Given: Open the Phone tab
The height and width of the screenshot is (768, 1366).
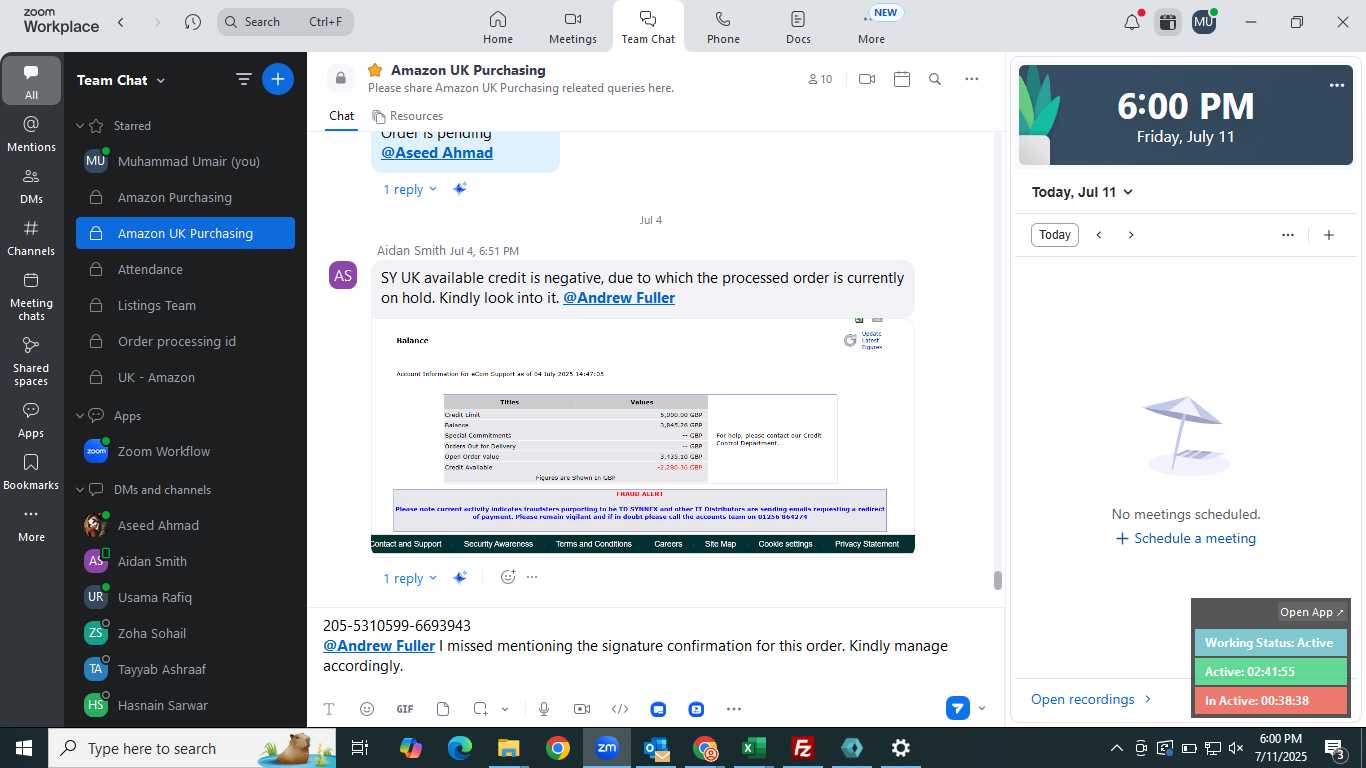Looking at the screenshot, I should click(723, 27).
